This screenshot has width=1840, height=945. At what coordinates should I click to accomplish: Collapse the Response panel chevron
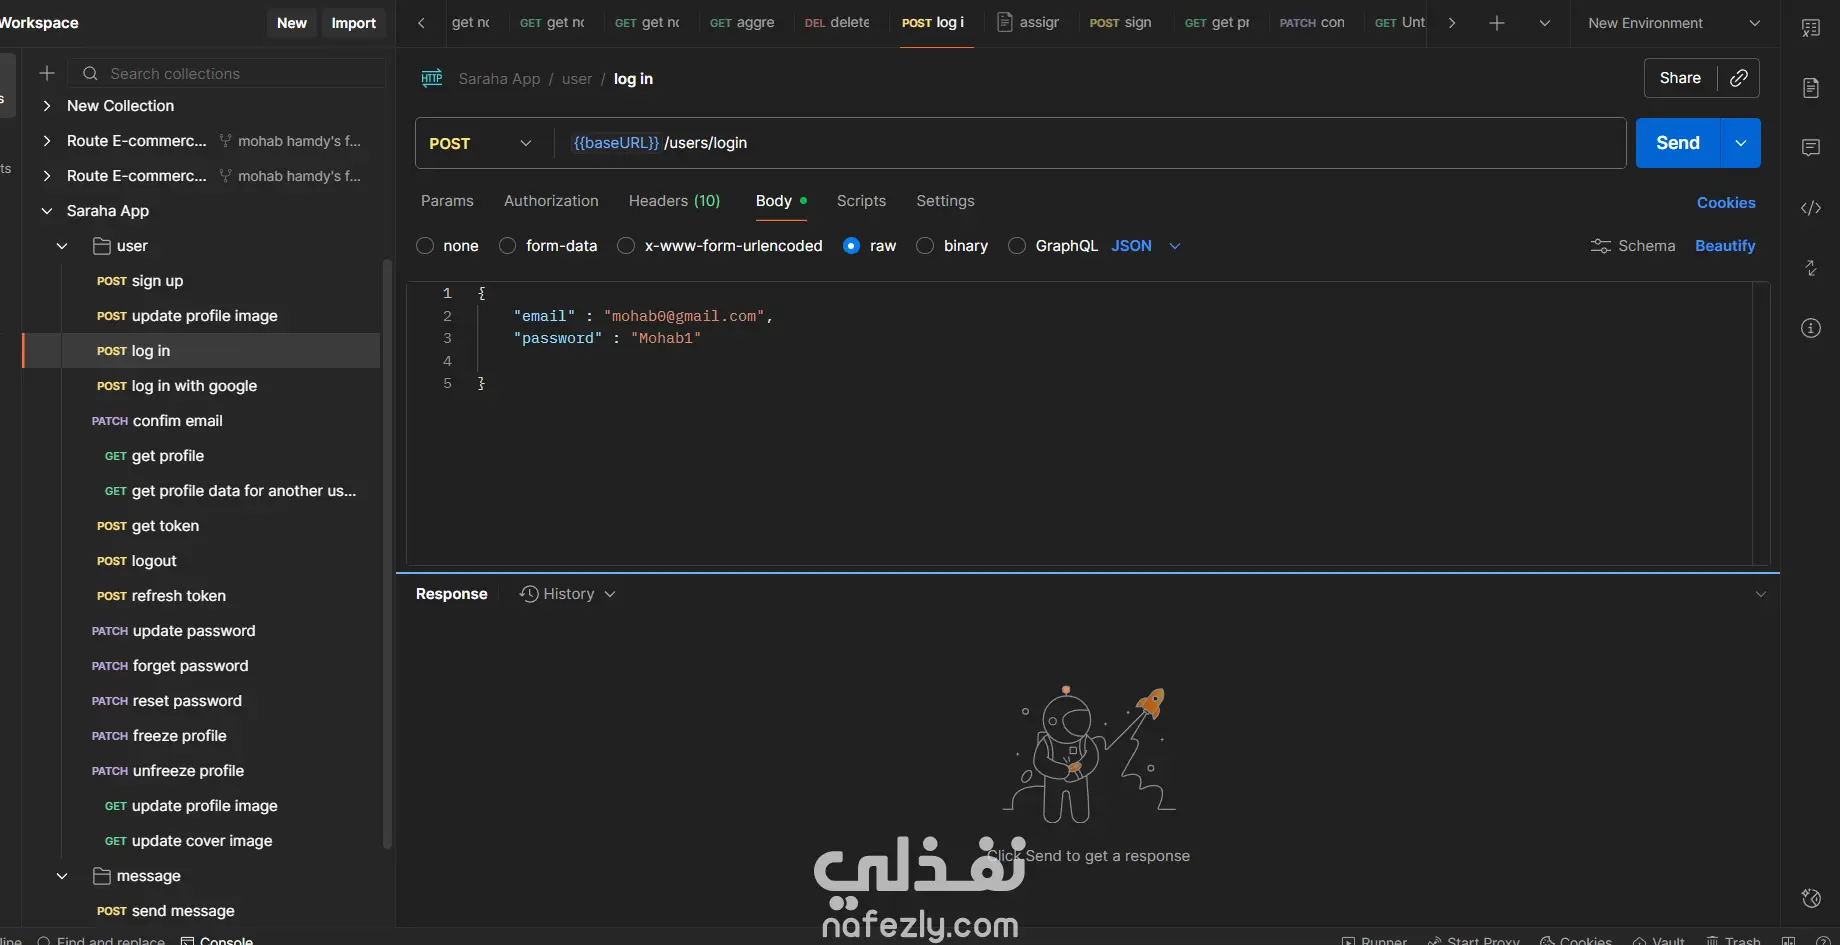1761,594
